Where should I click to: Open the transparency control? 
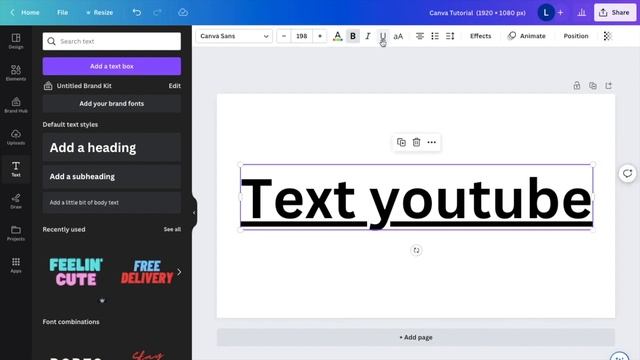click(x=607, y=36)
